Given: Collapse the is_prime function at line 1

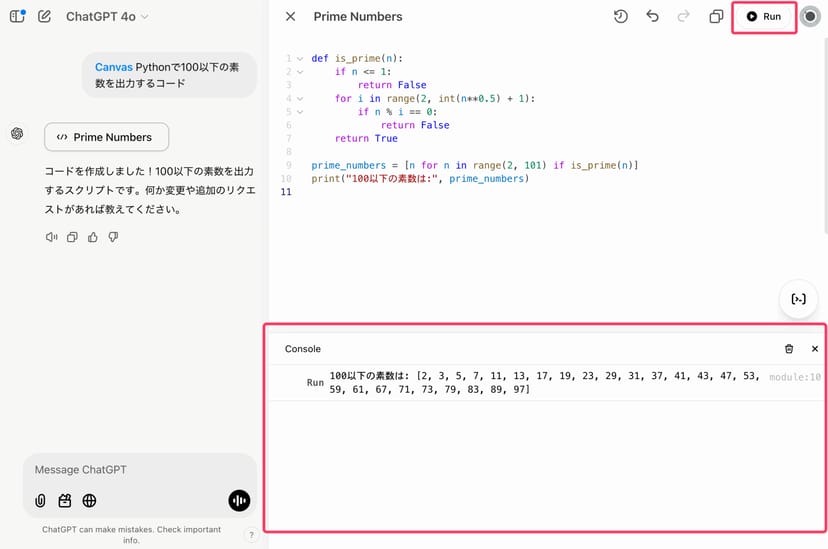Looking at the screenshot, I should 299,59.
